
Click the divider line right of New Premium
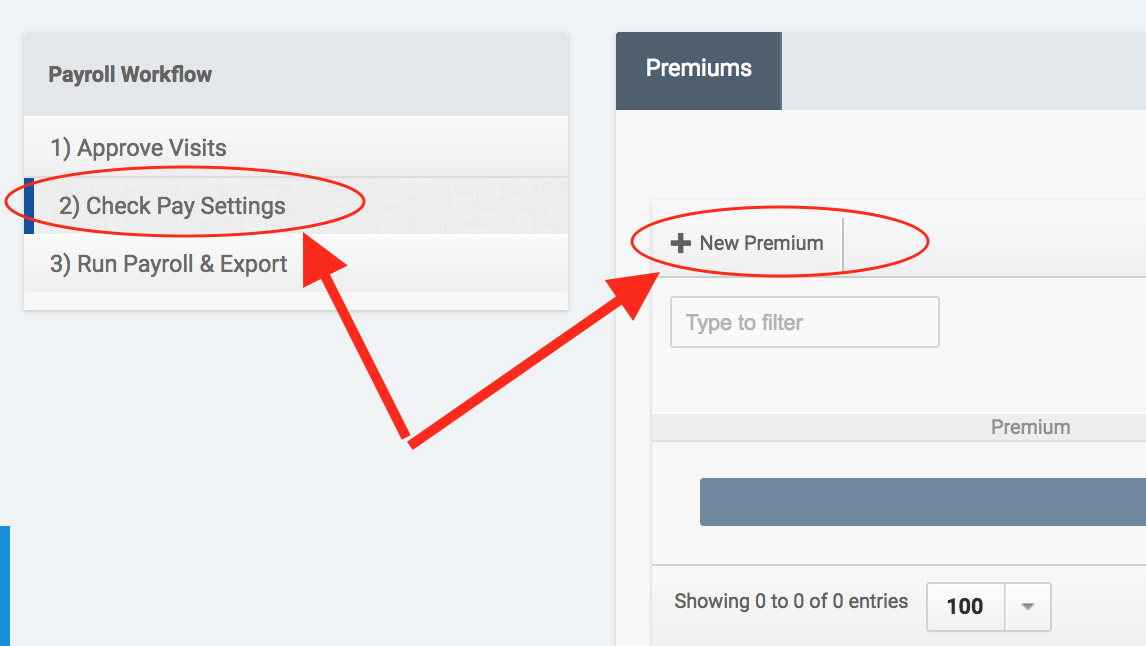tap(843, 244)
